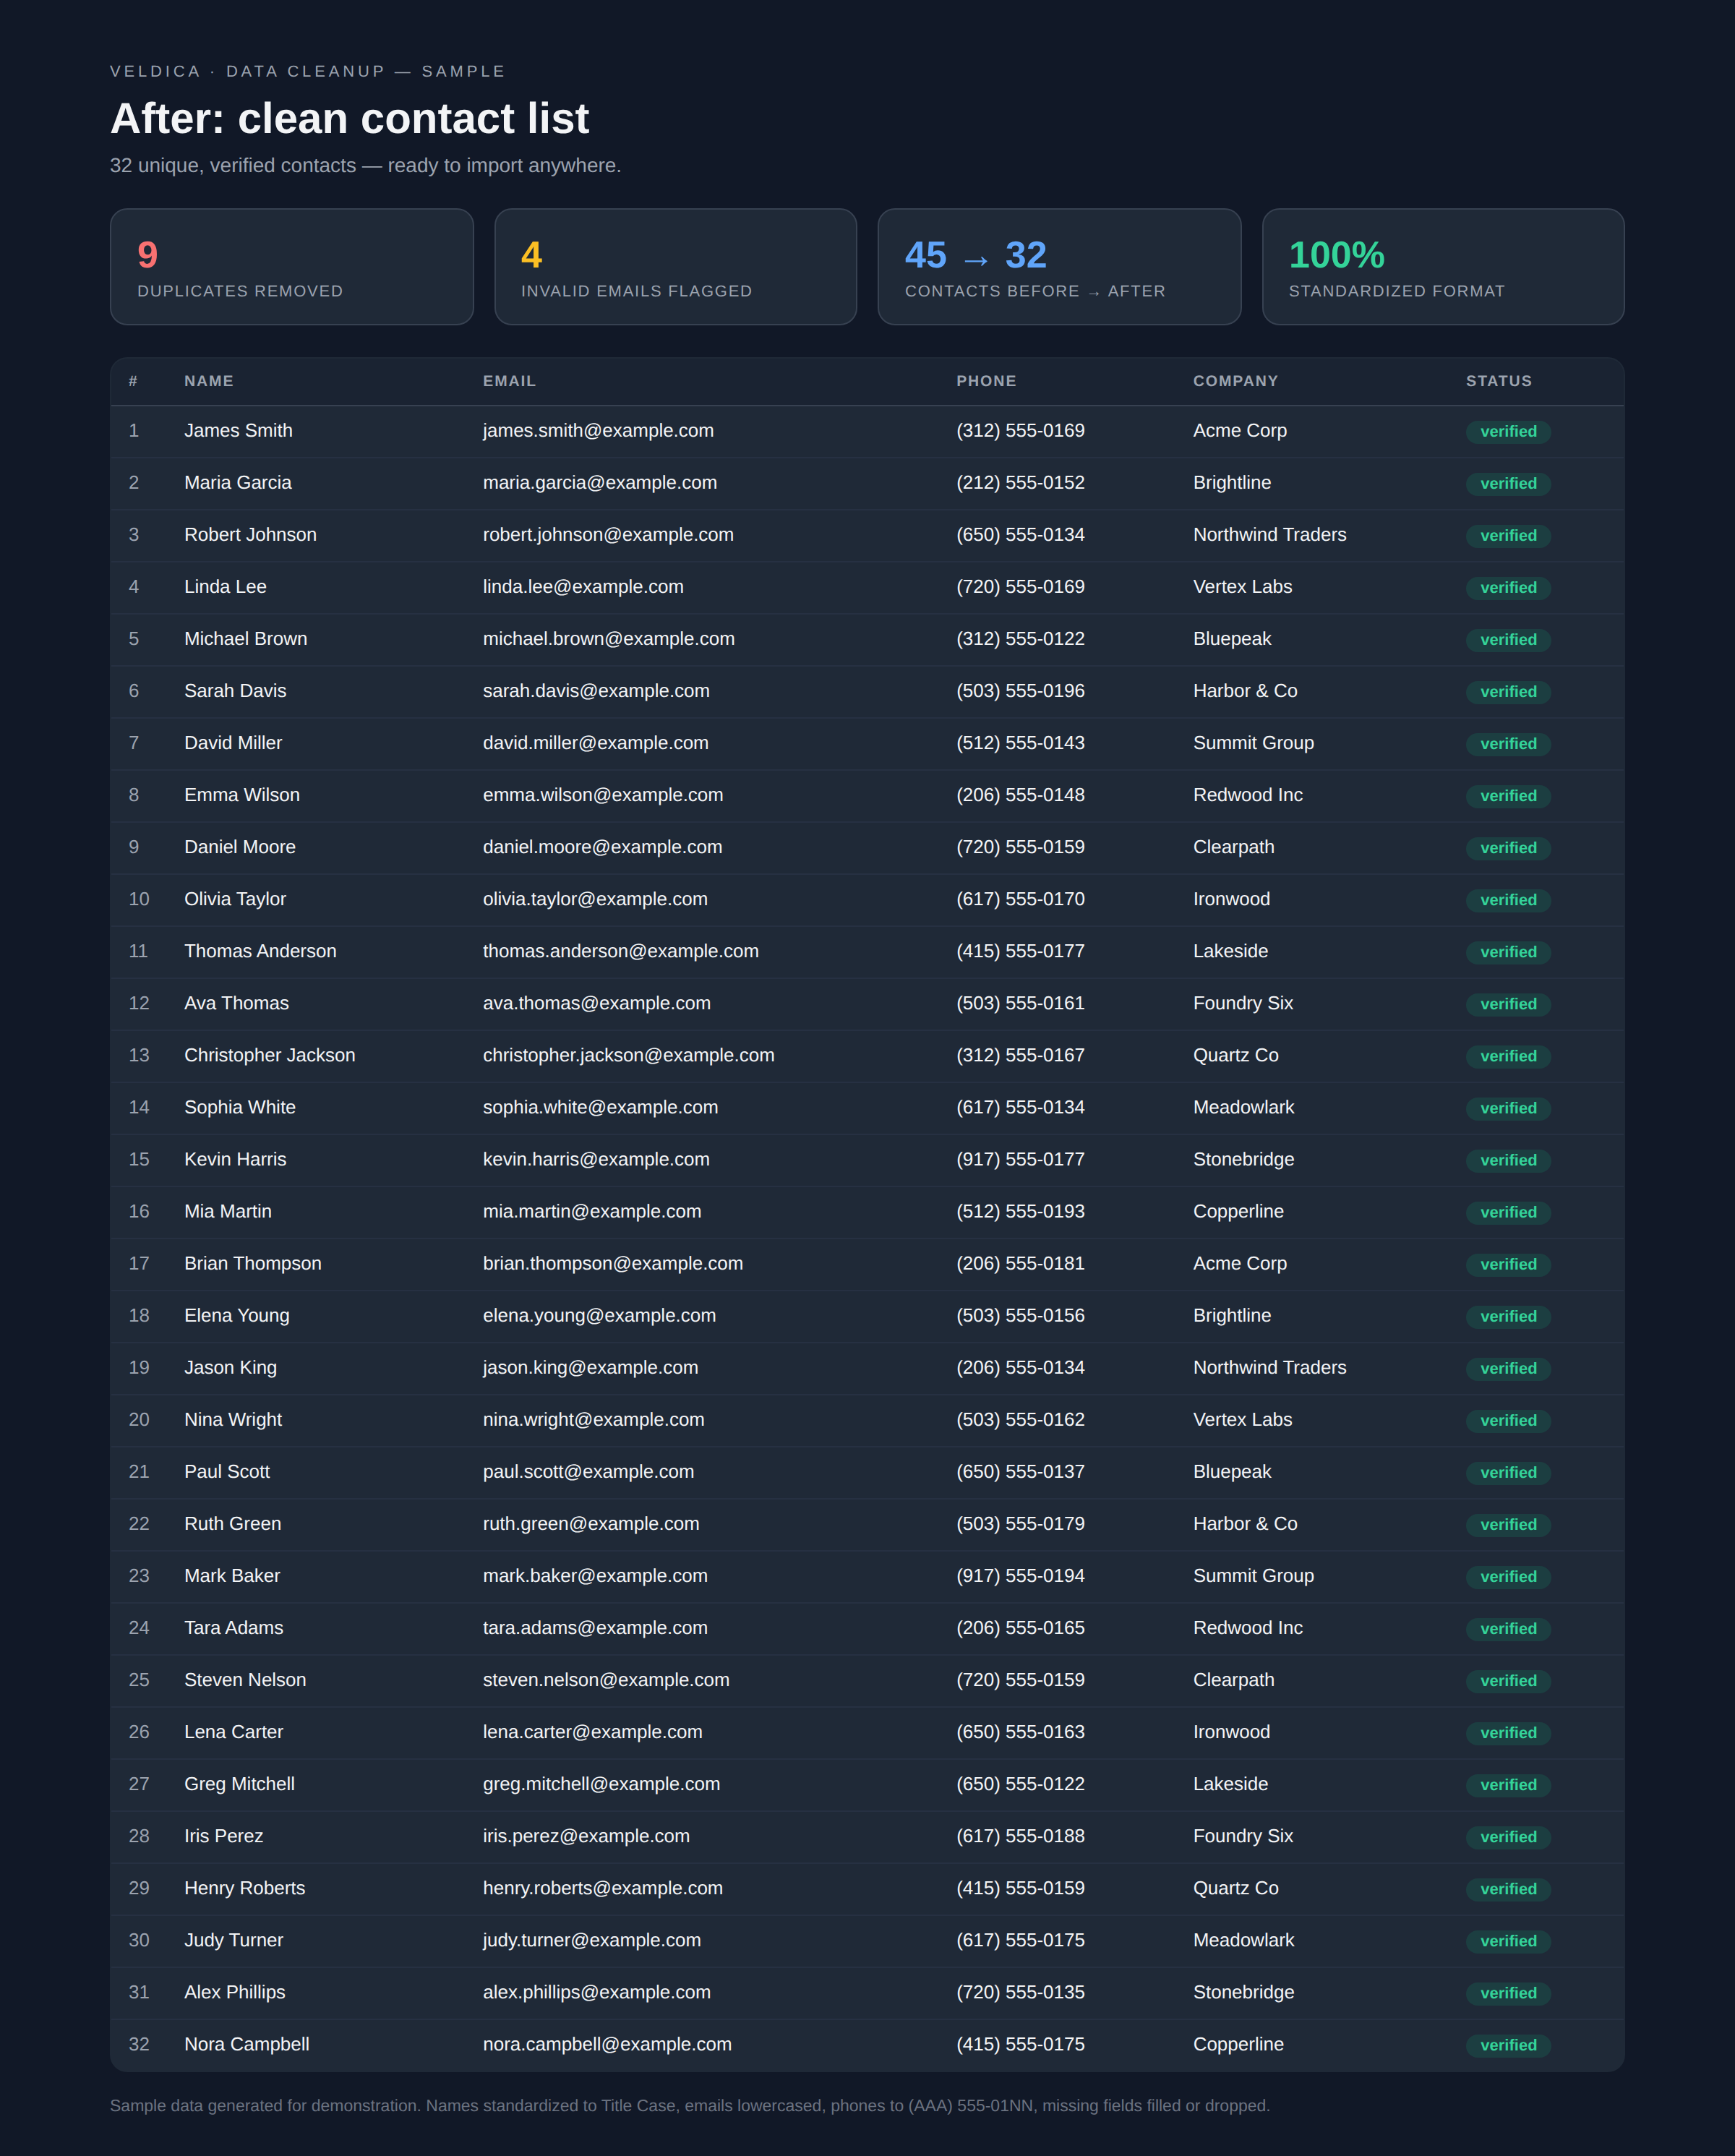
Task: Click the NAME column header
Action: tap(209, 381)
